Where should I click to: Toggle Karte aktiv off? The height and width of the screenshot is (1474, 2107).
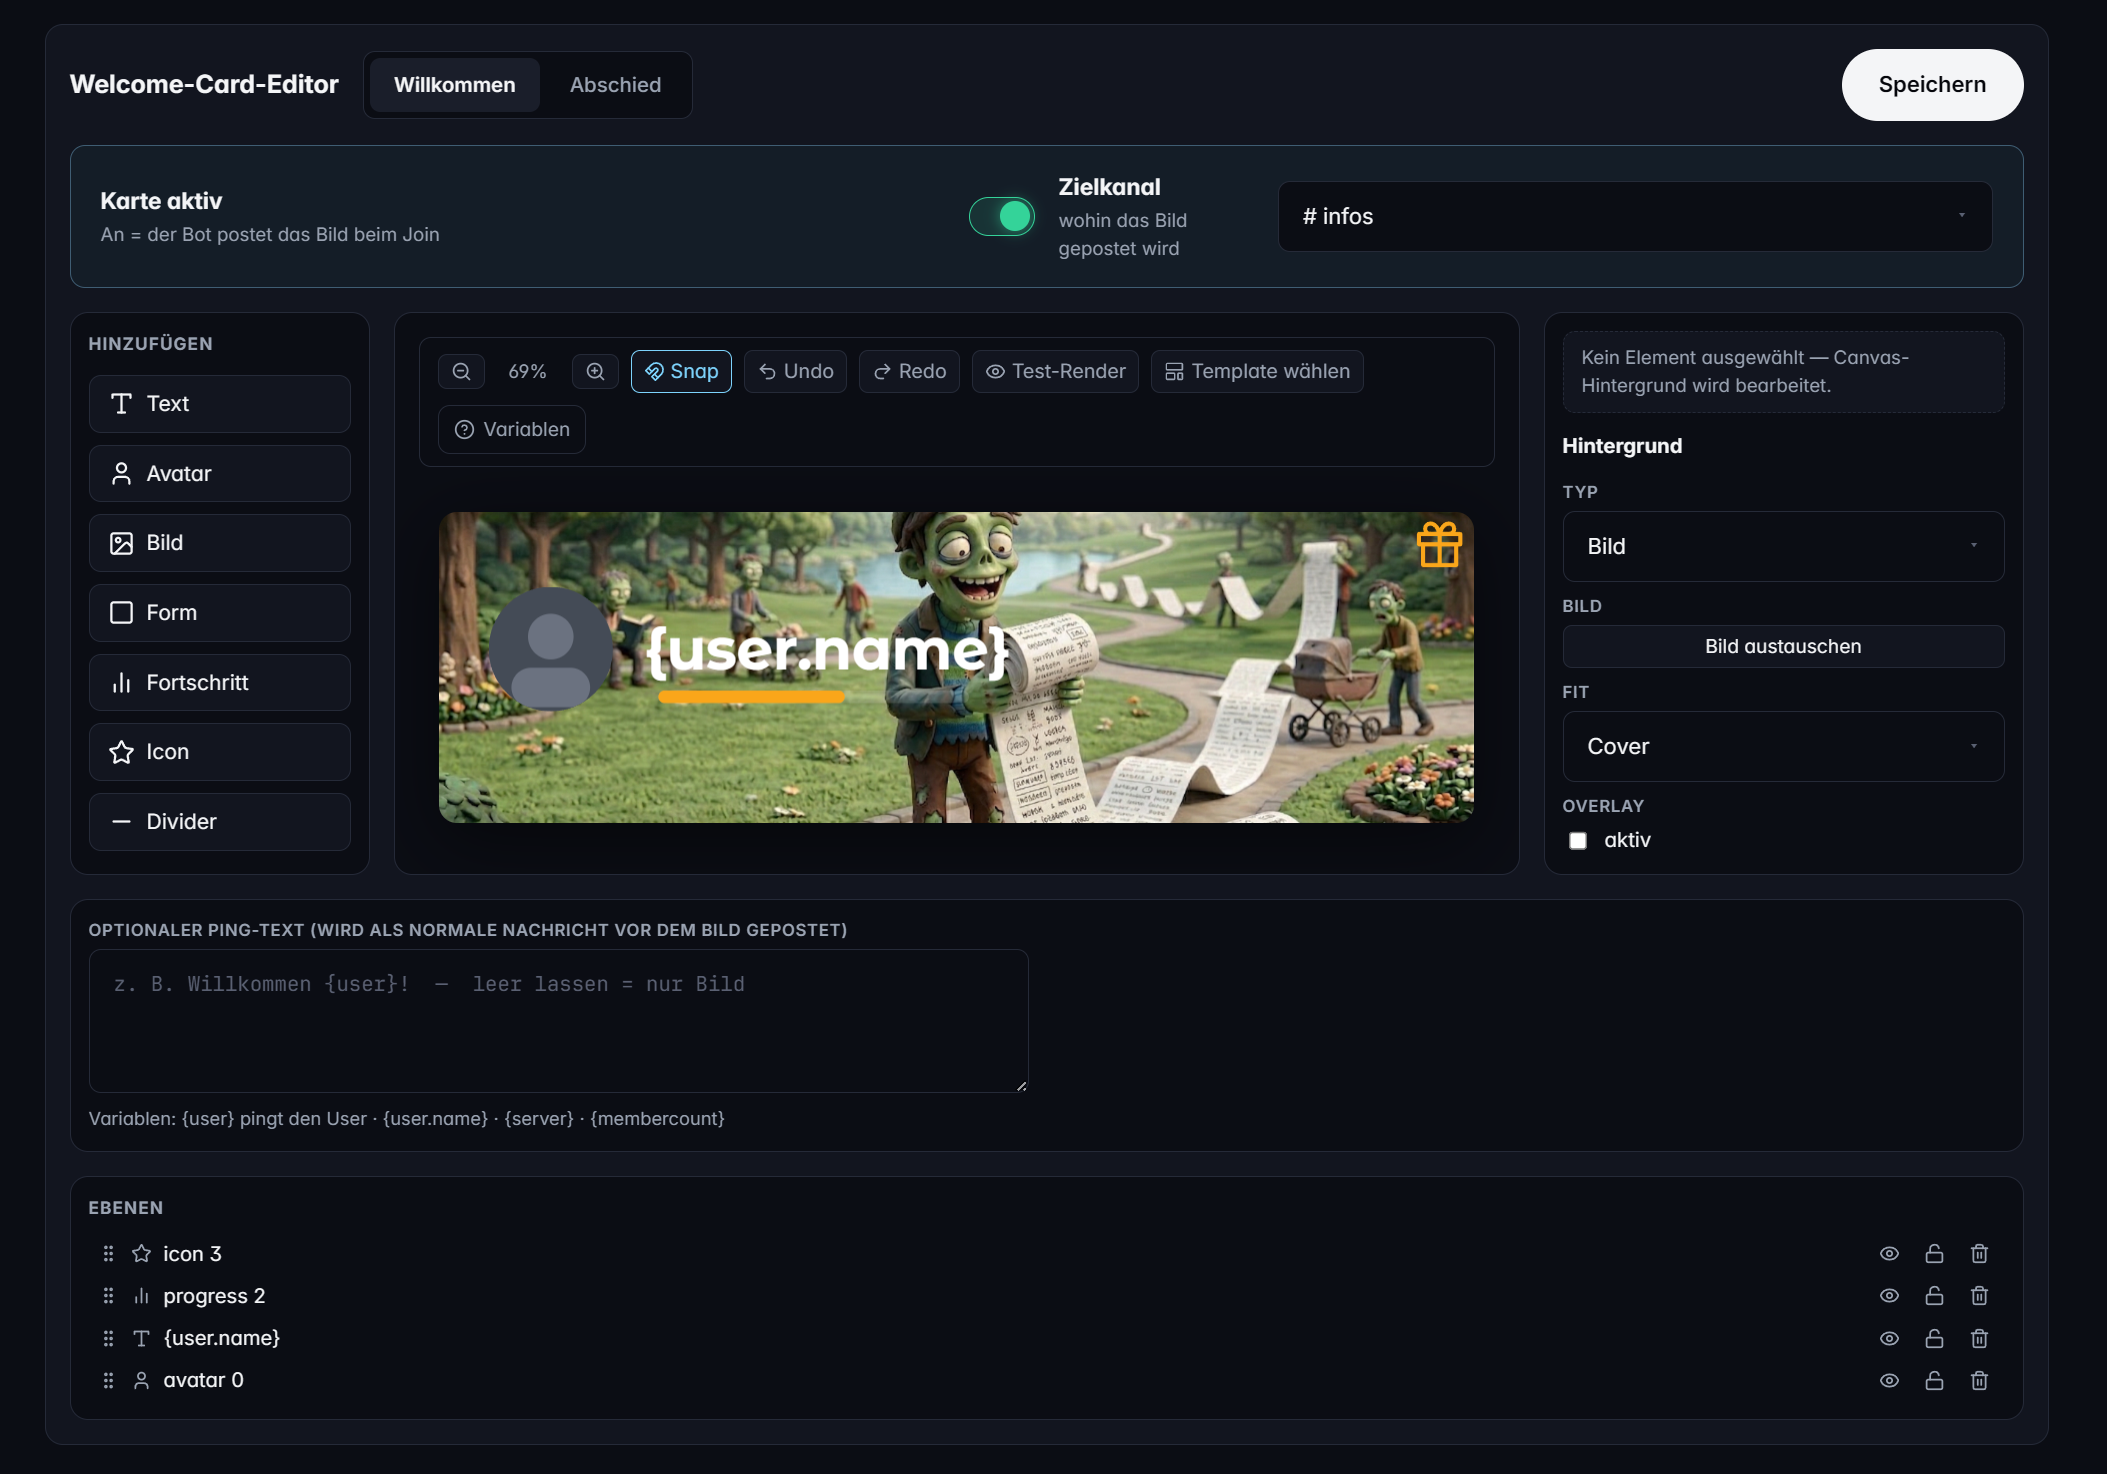(x=1002, y=216)
